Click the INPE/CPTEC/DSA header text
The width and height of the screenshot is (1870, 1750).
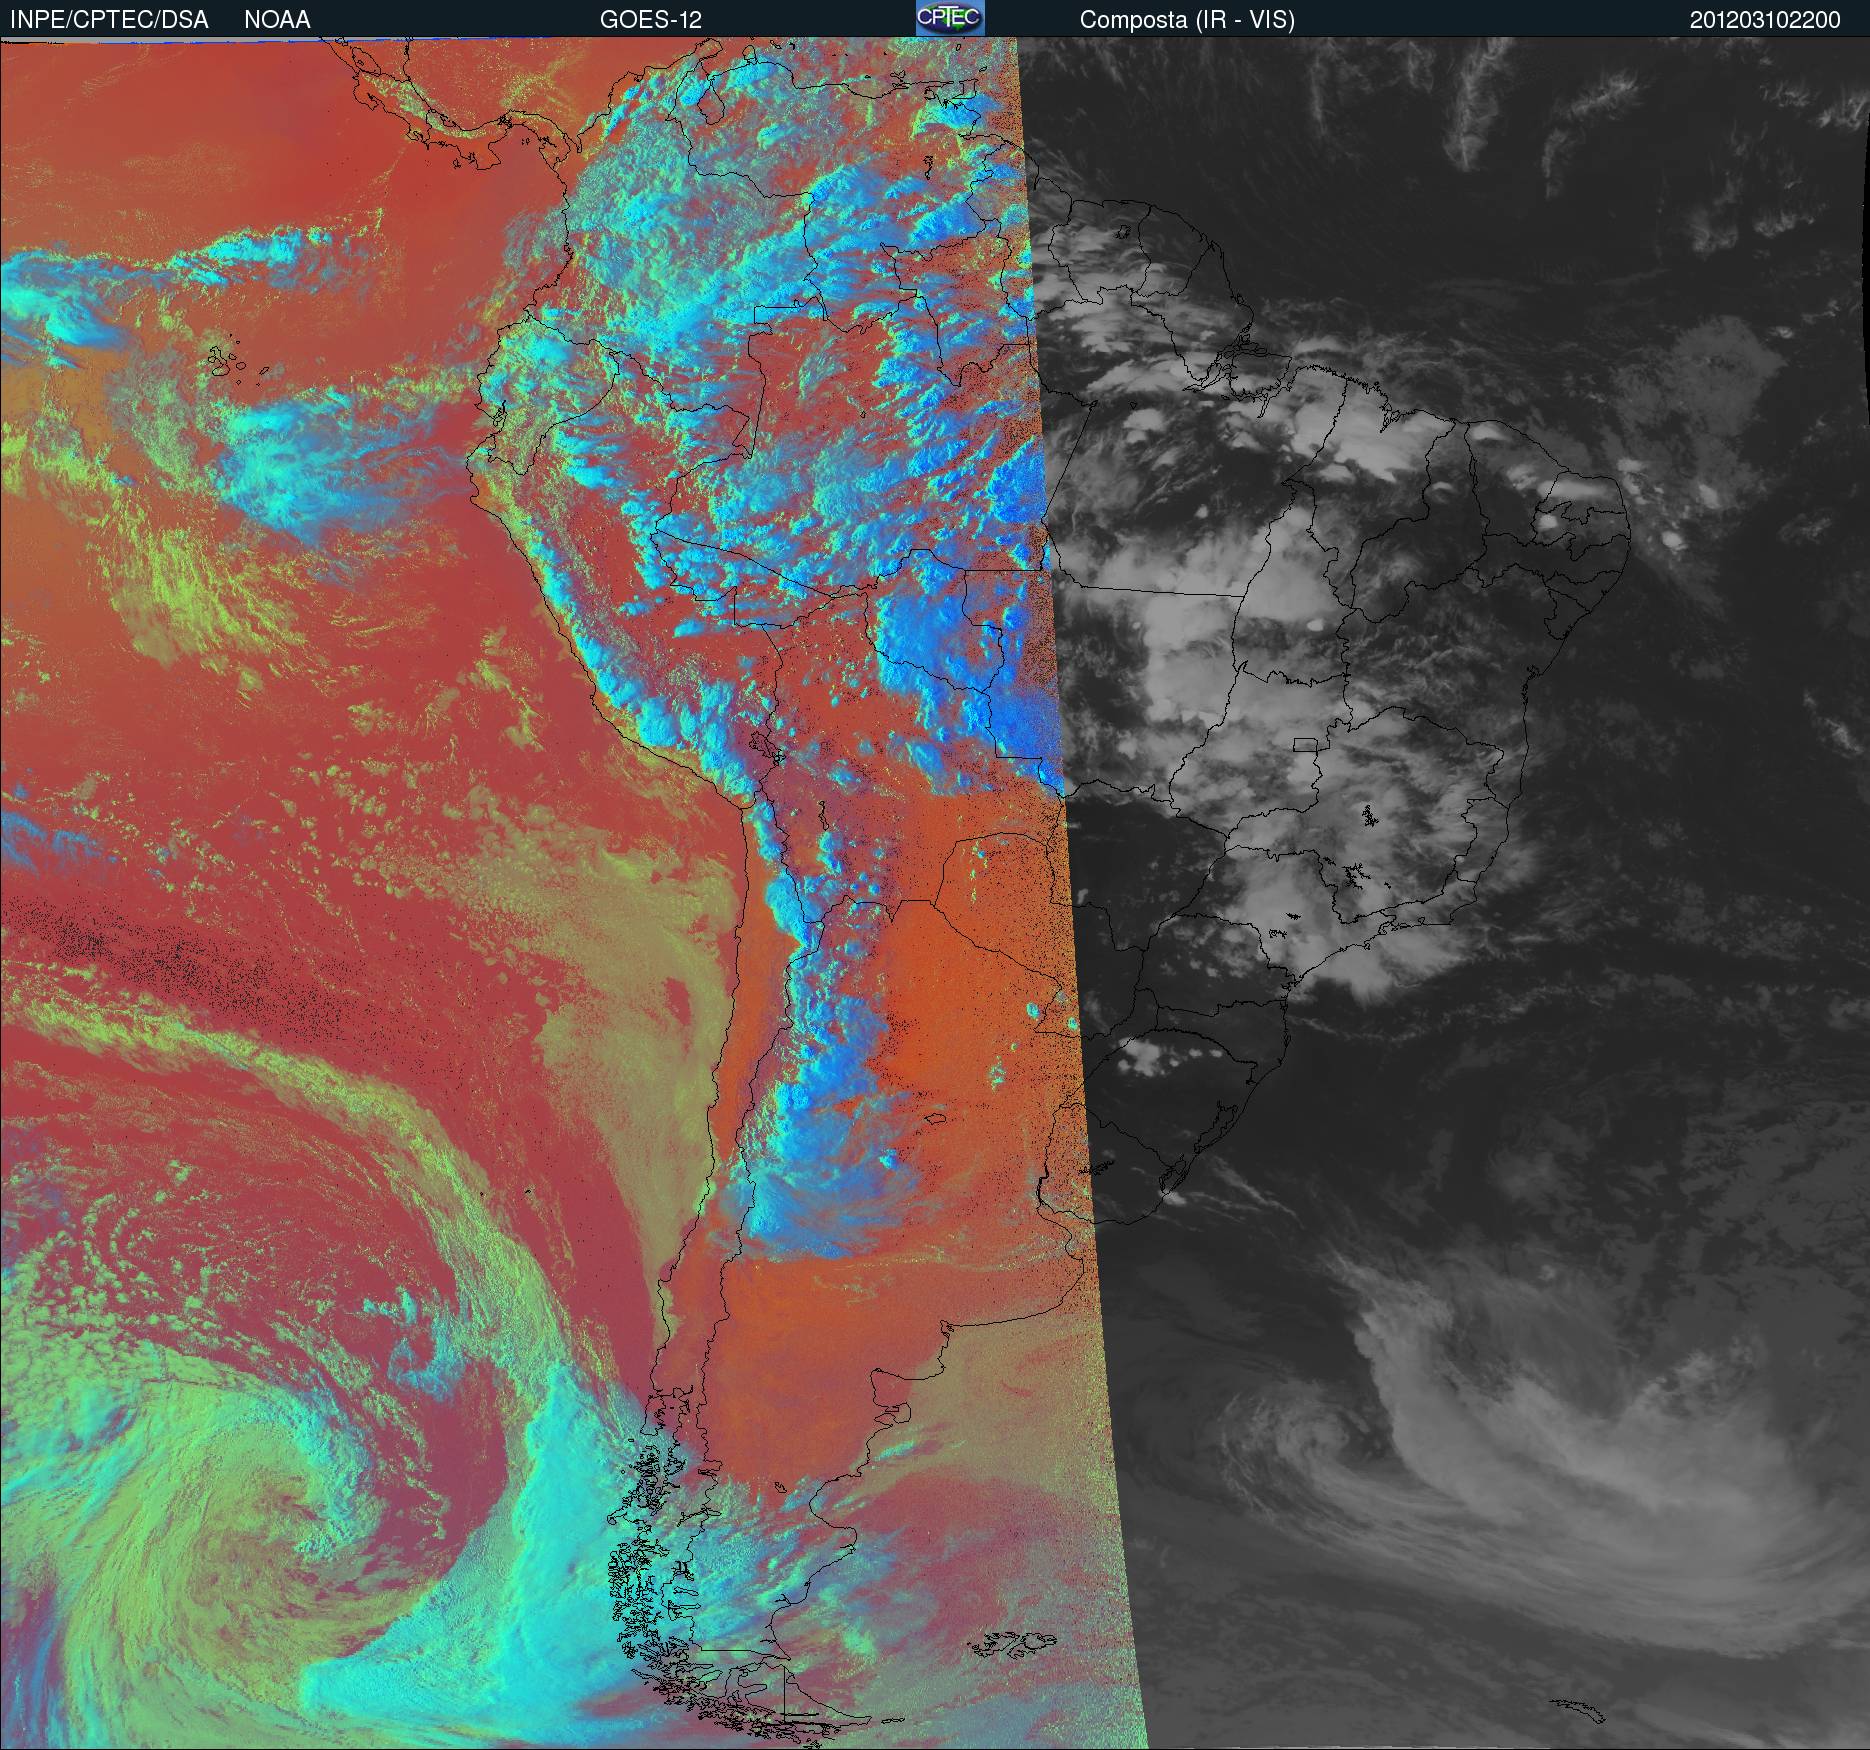coord(109,19)
